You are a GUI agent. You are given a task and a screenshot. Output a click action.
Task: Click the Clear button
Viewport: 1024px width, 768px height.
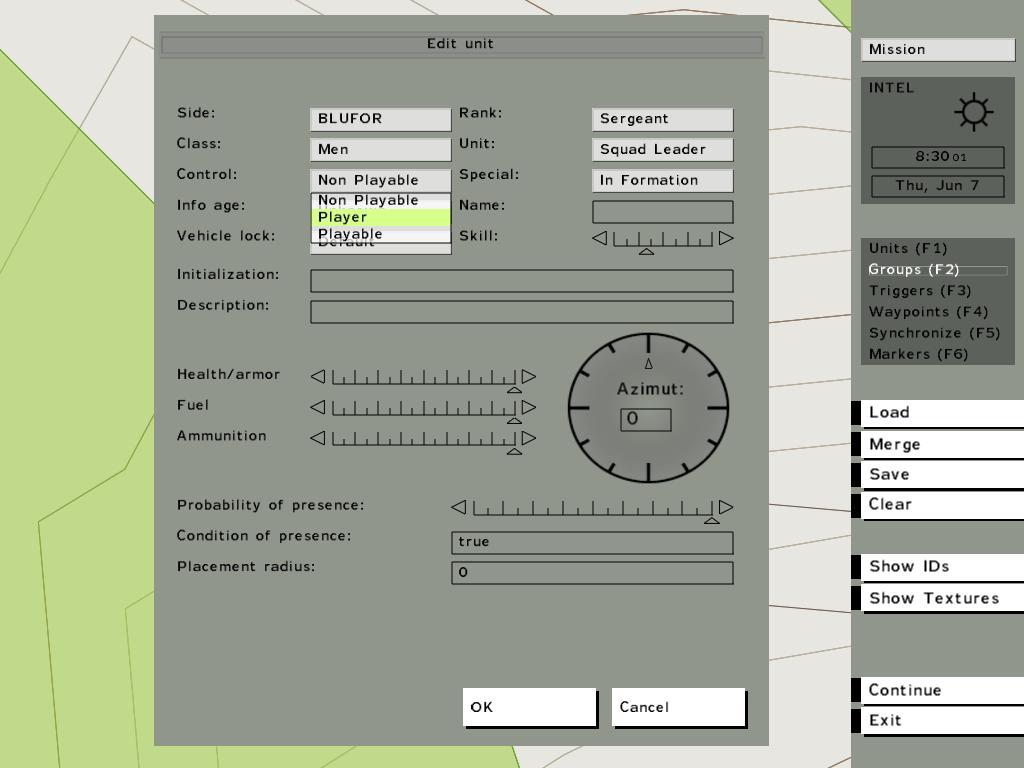click(938, 505)
